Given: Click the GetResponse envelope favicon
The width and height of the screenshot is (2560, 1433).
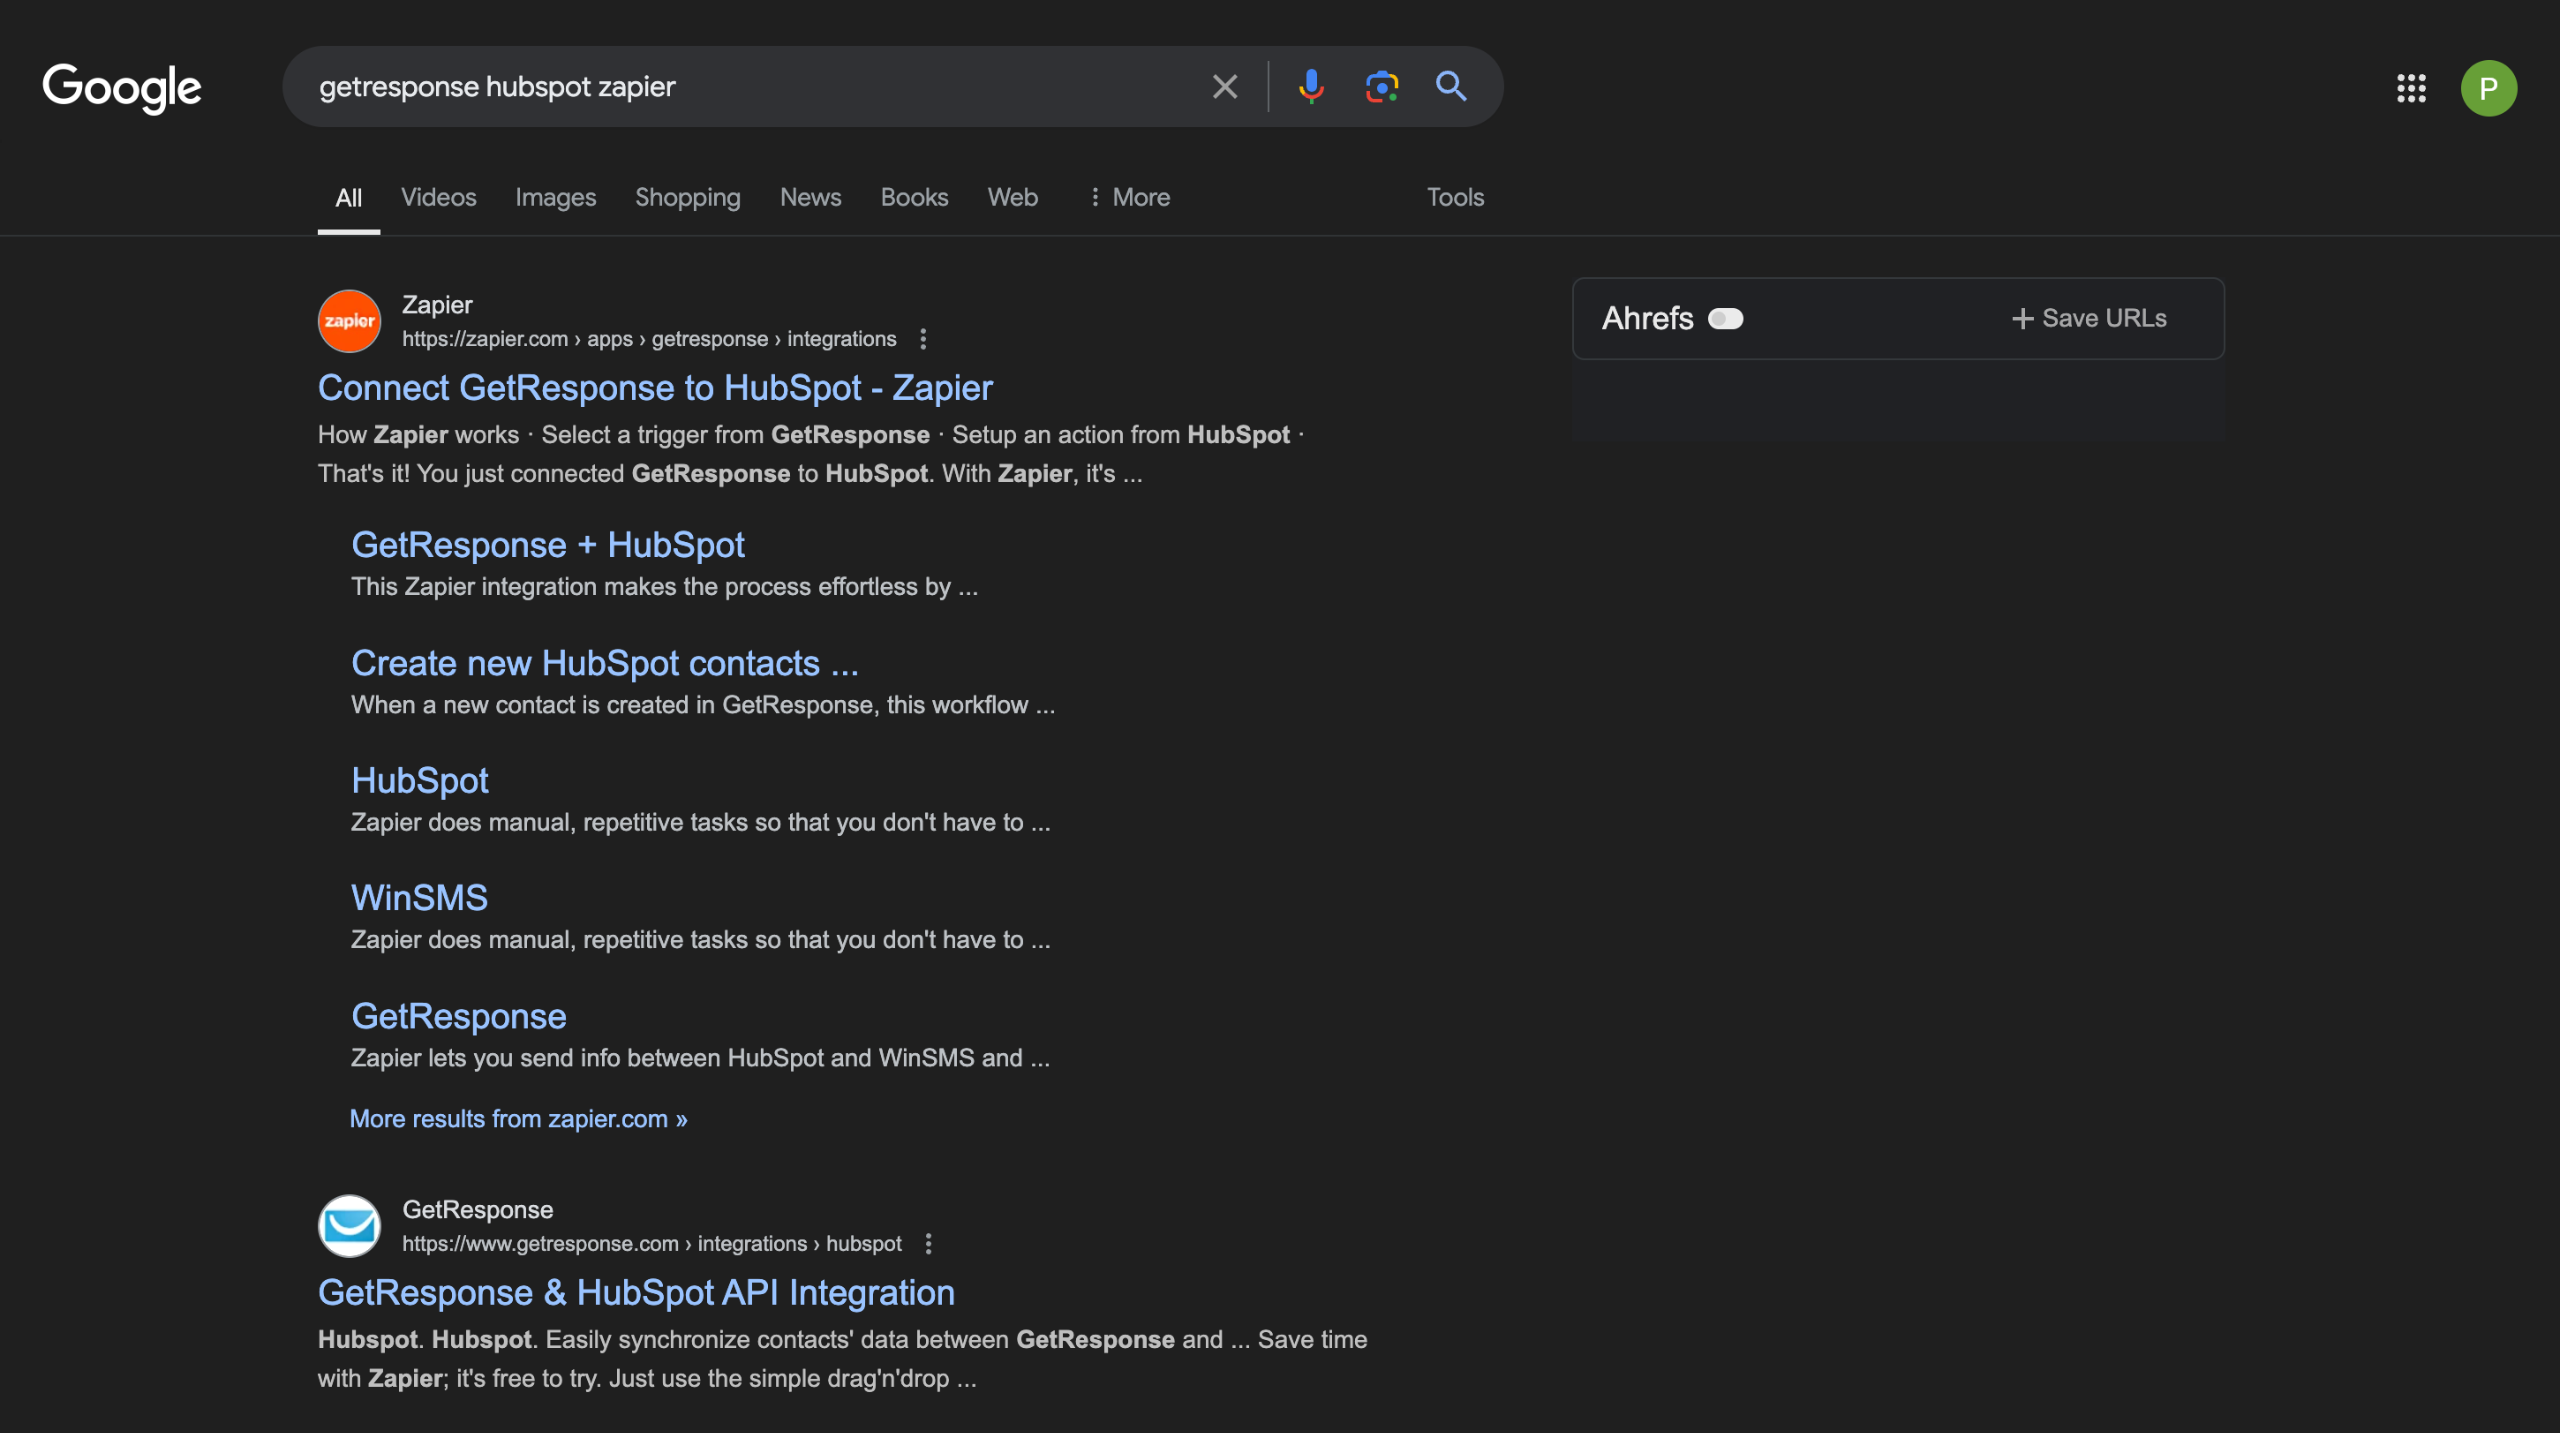Looking at the screenshot, I should (349, 1226).
